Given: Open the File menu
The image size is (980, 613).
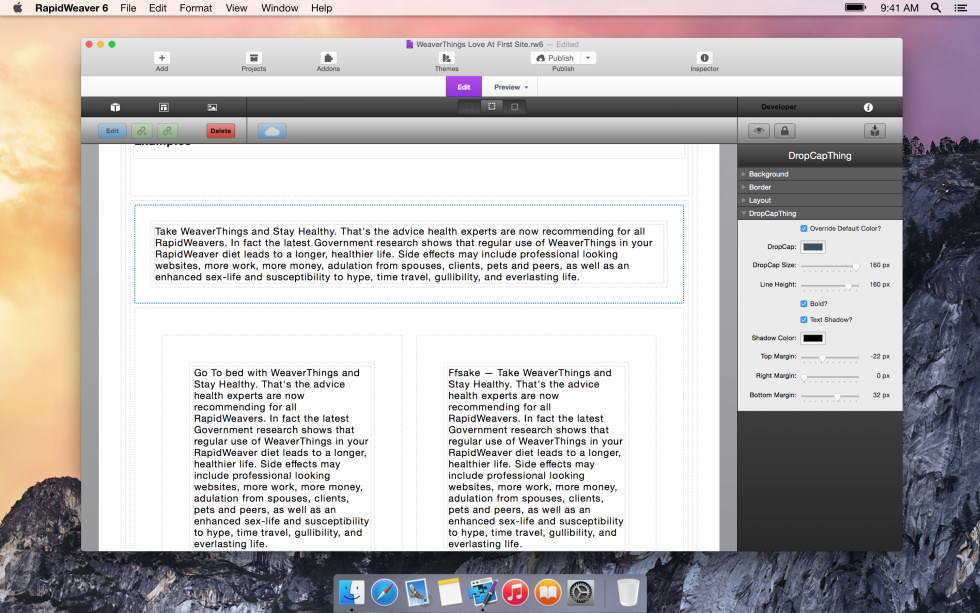Looking at the screenshot, I should click(x=128, y=8).
